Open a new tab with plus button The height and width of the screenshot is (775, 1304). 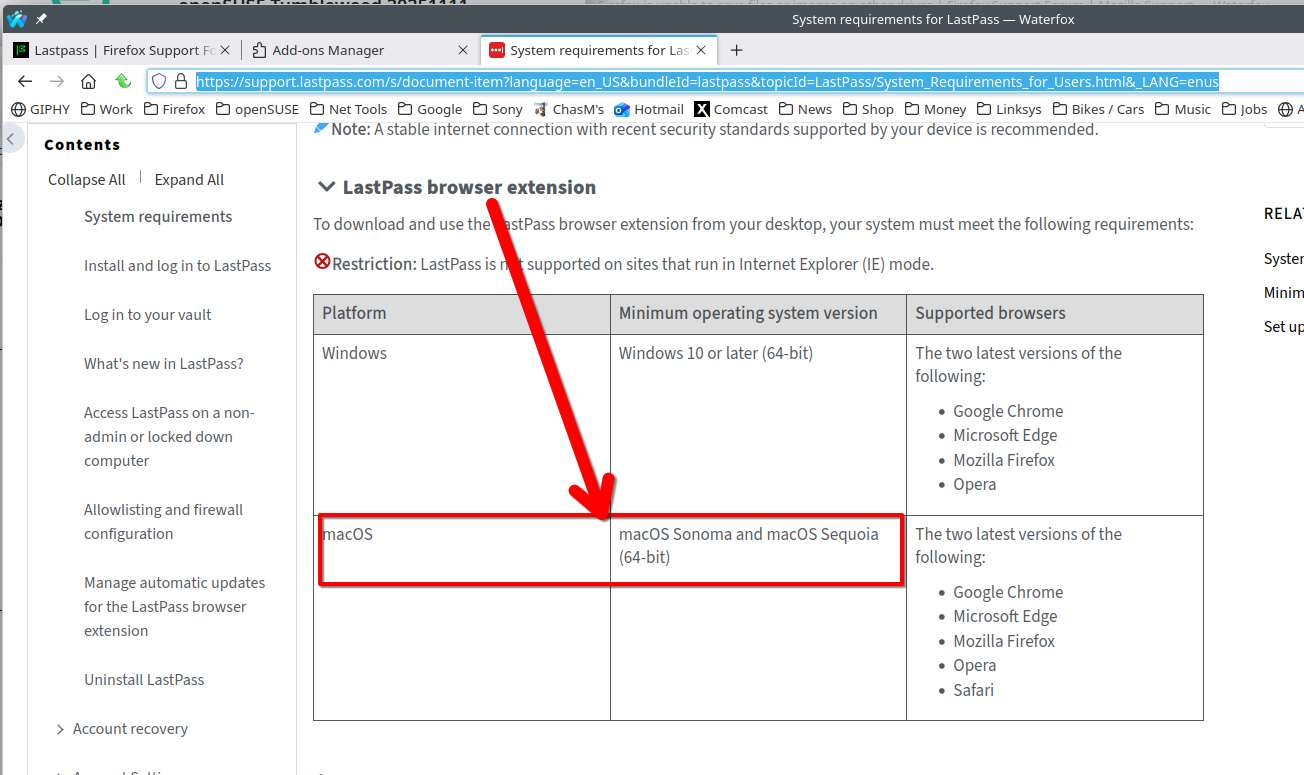point(737,50)
